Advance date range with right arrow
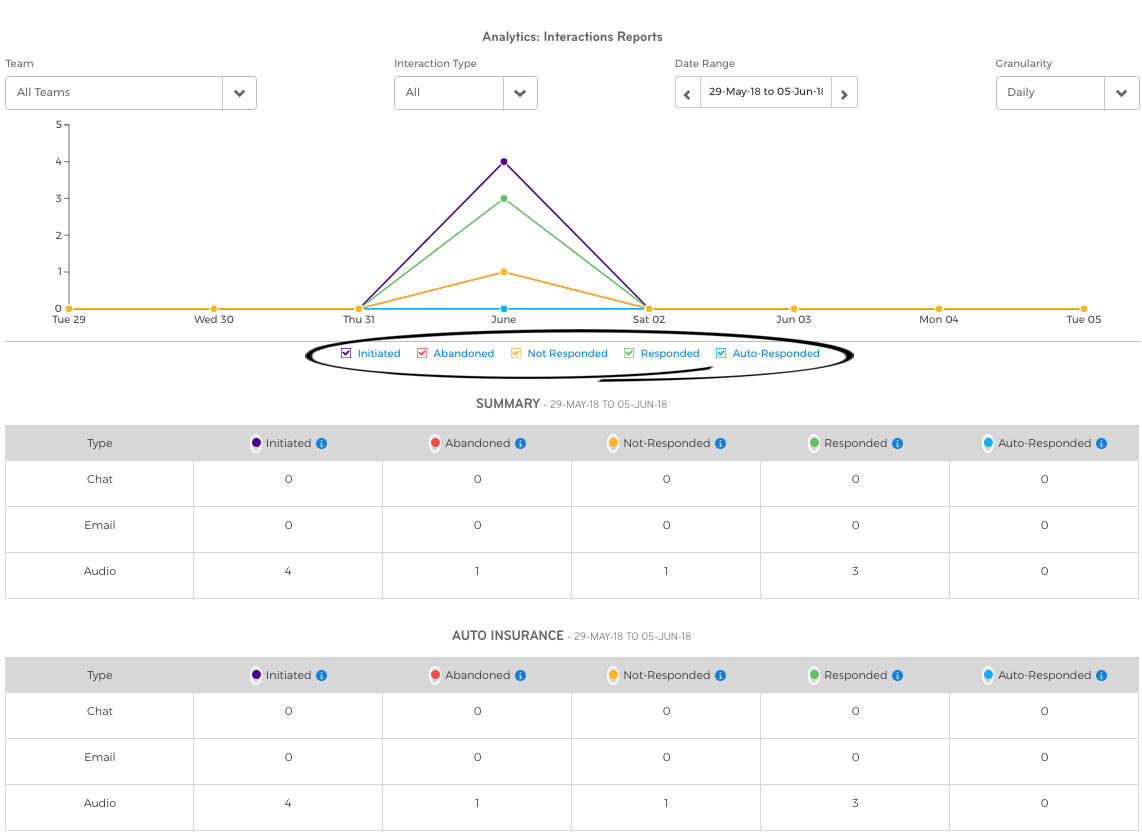Screen dimensions: 1142x837 pos(844,94)
